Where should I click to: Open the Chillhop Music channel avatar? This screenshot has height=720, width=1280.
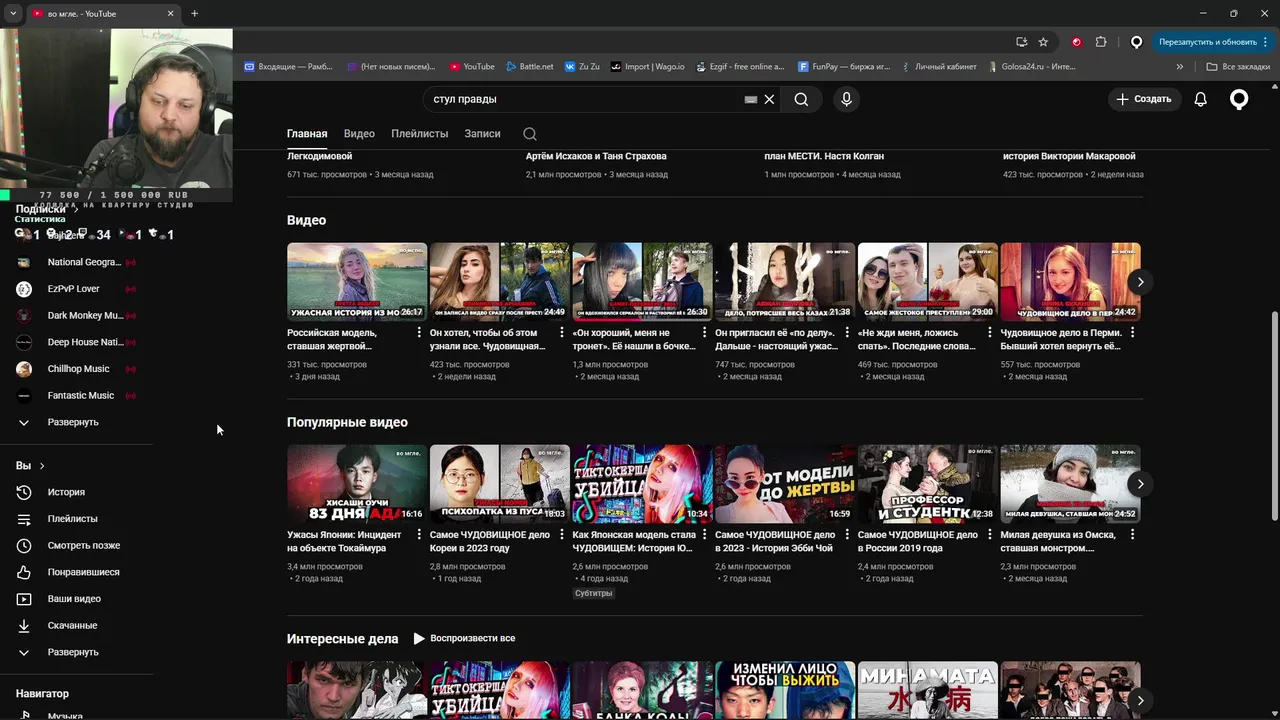[x=24, y=369]
